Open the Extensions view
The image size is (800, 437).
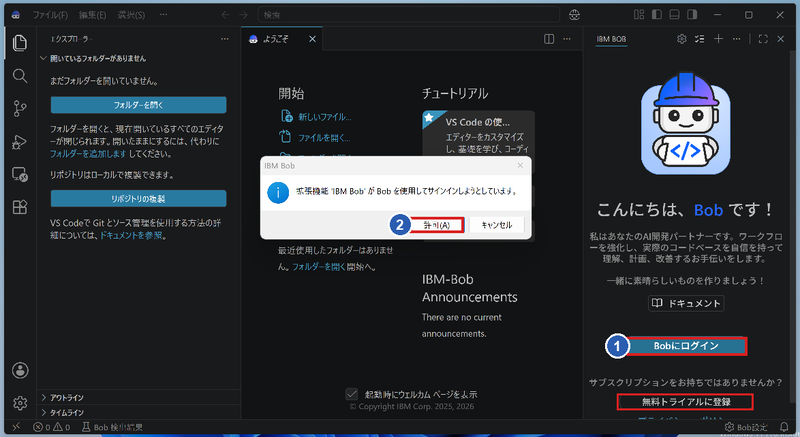pos(20,207)
